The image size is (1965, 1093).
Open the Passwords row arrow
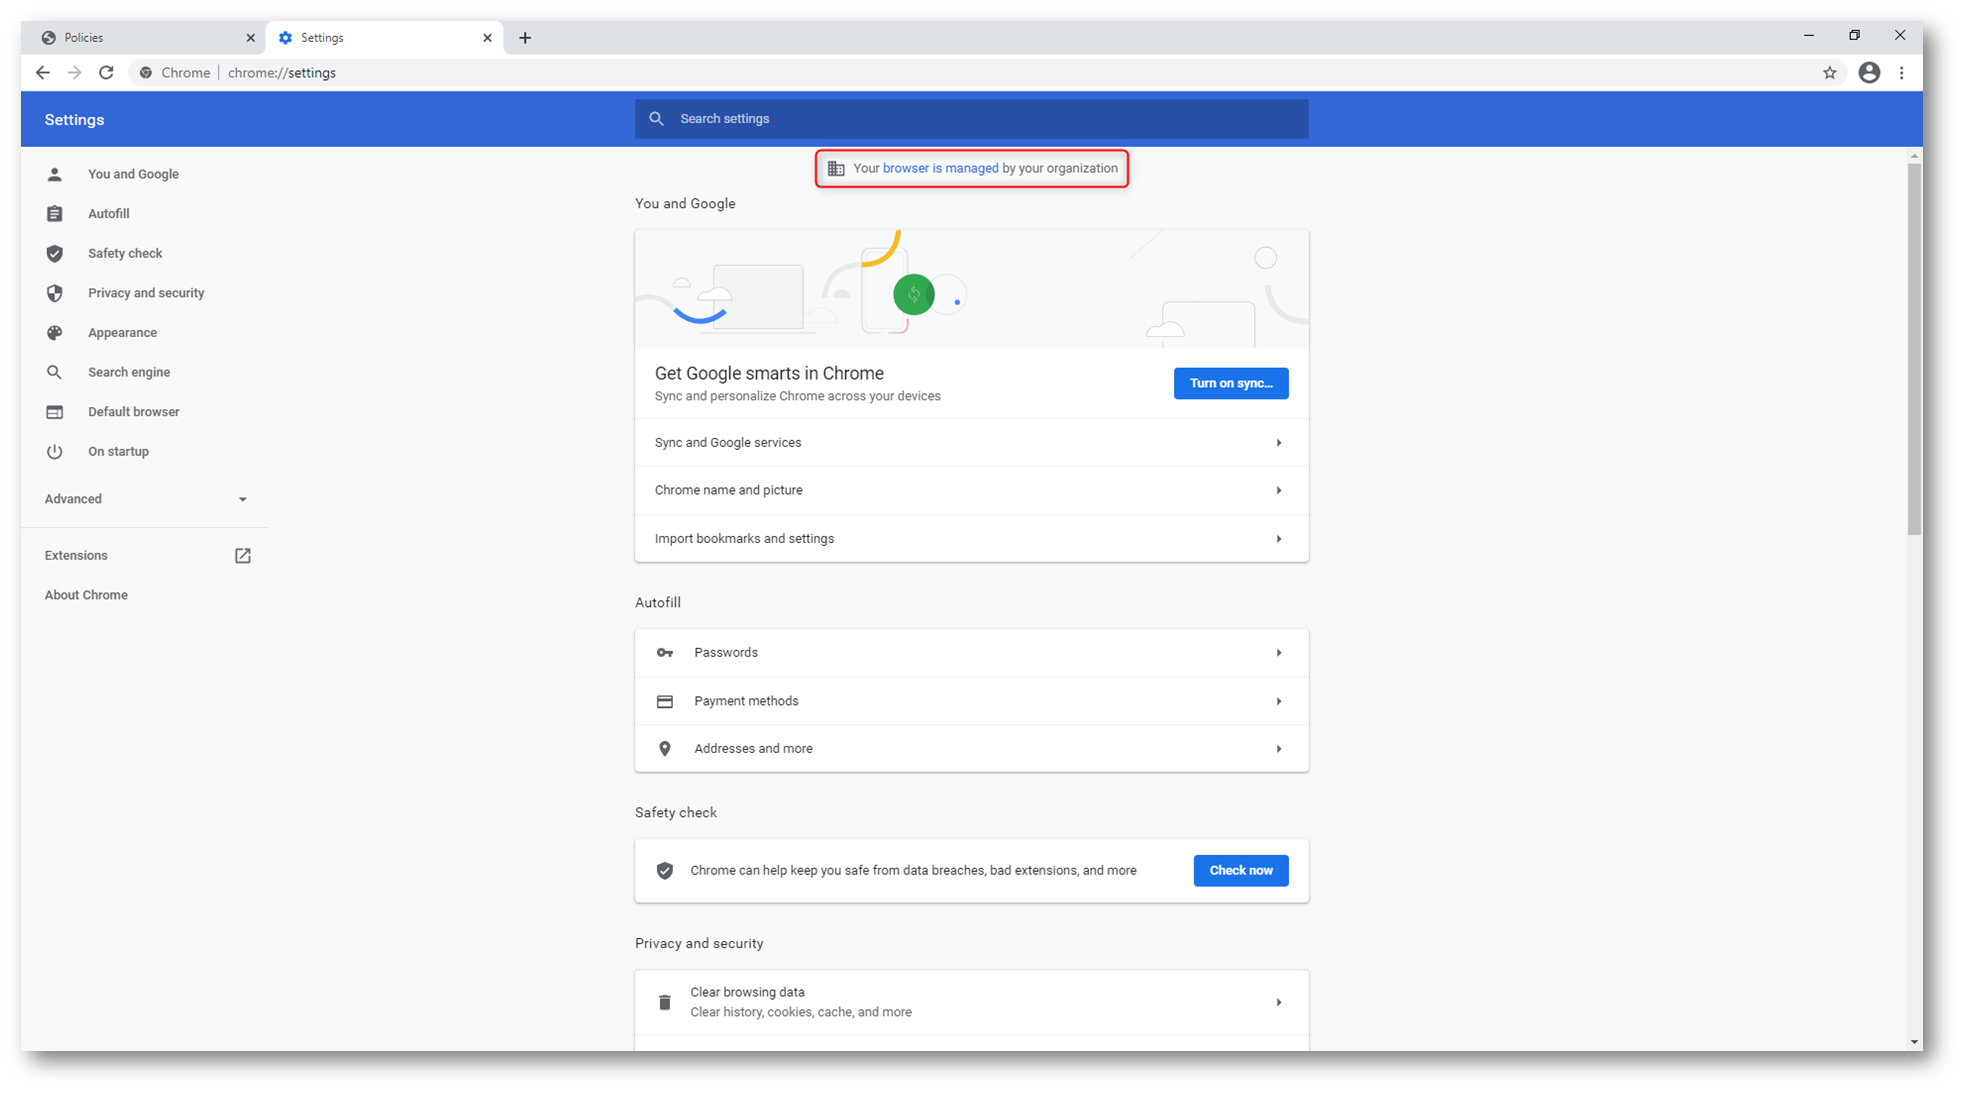click(1278, 653)
